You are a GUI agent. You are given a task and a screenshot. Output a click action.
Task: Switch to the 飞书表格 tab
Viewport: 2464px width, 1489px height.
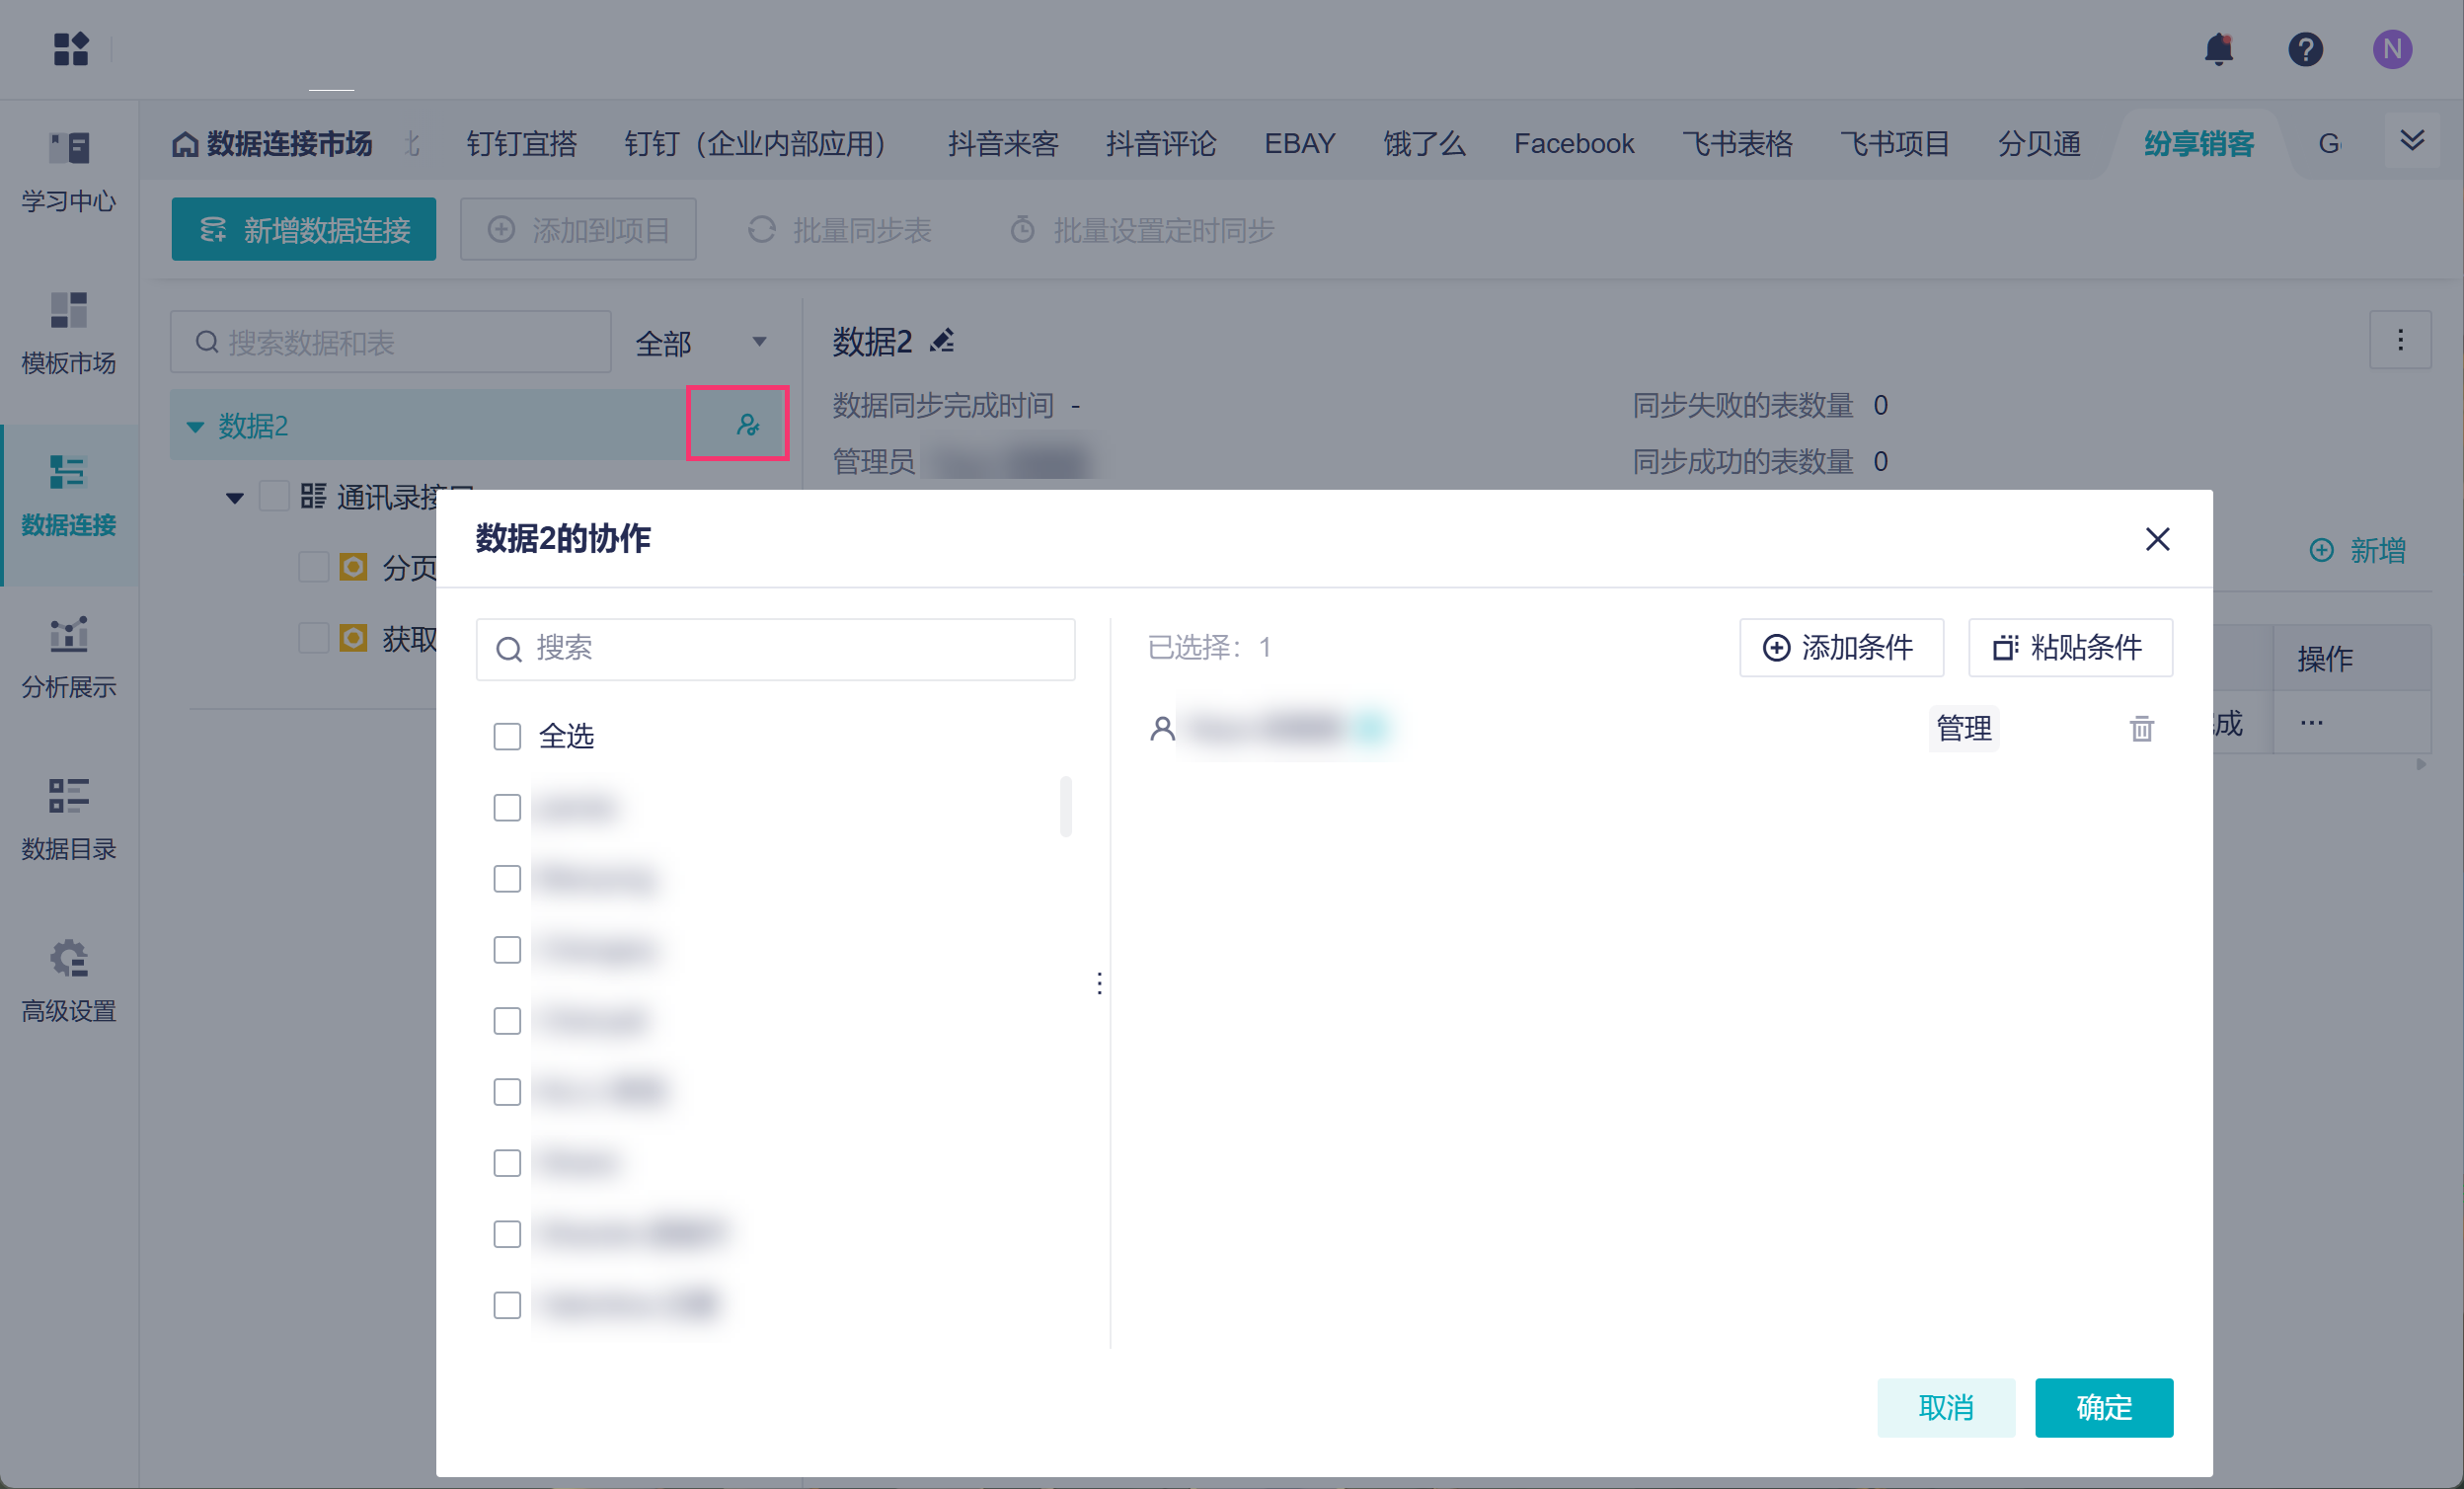coord(1737,143)
